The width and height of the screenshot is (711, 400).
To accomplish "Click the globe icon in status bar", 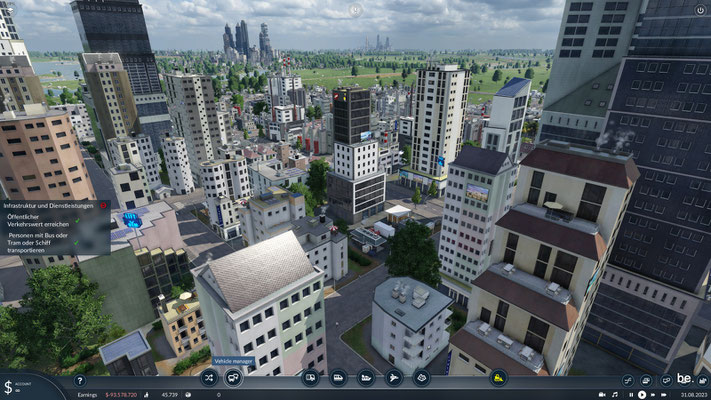I will [188, 395].
